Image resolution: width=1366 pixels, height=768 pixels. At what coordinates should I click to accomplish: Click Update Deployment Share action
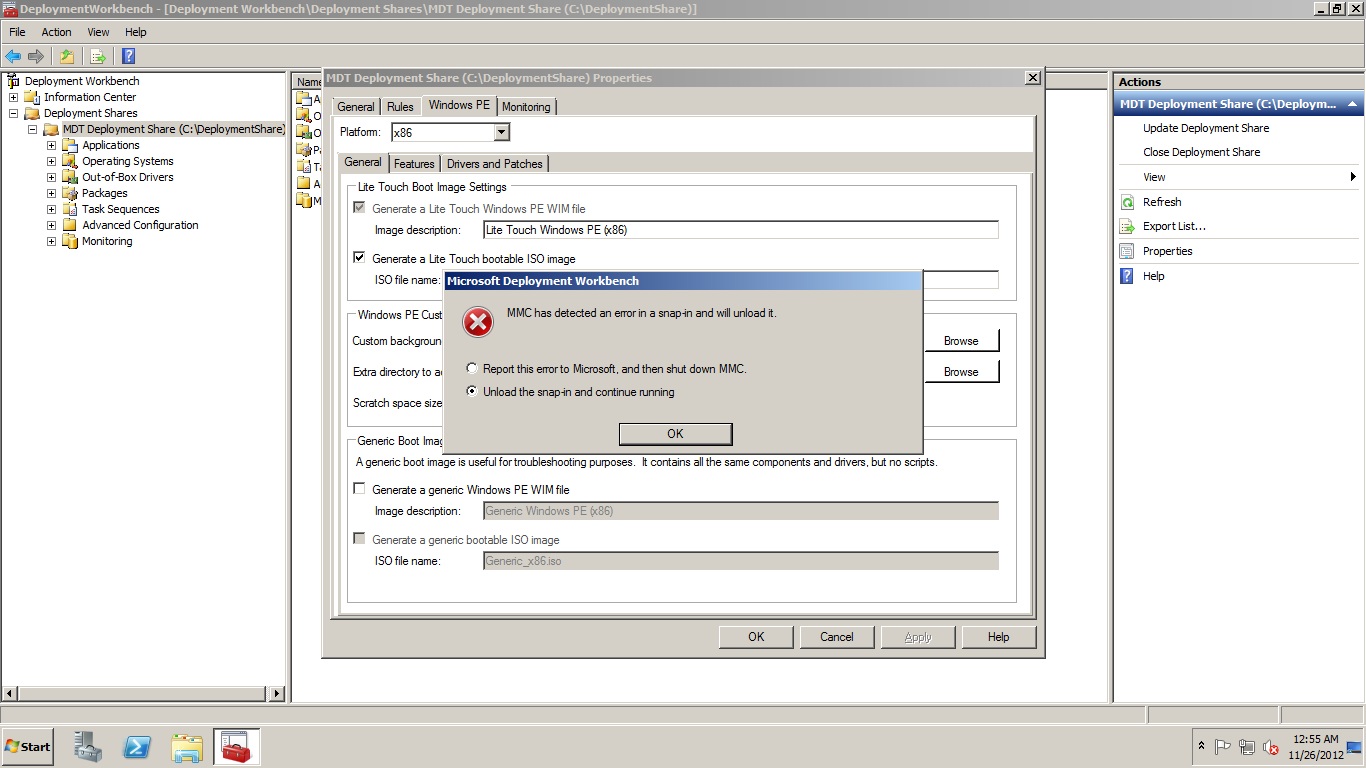pos(1206,128)
